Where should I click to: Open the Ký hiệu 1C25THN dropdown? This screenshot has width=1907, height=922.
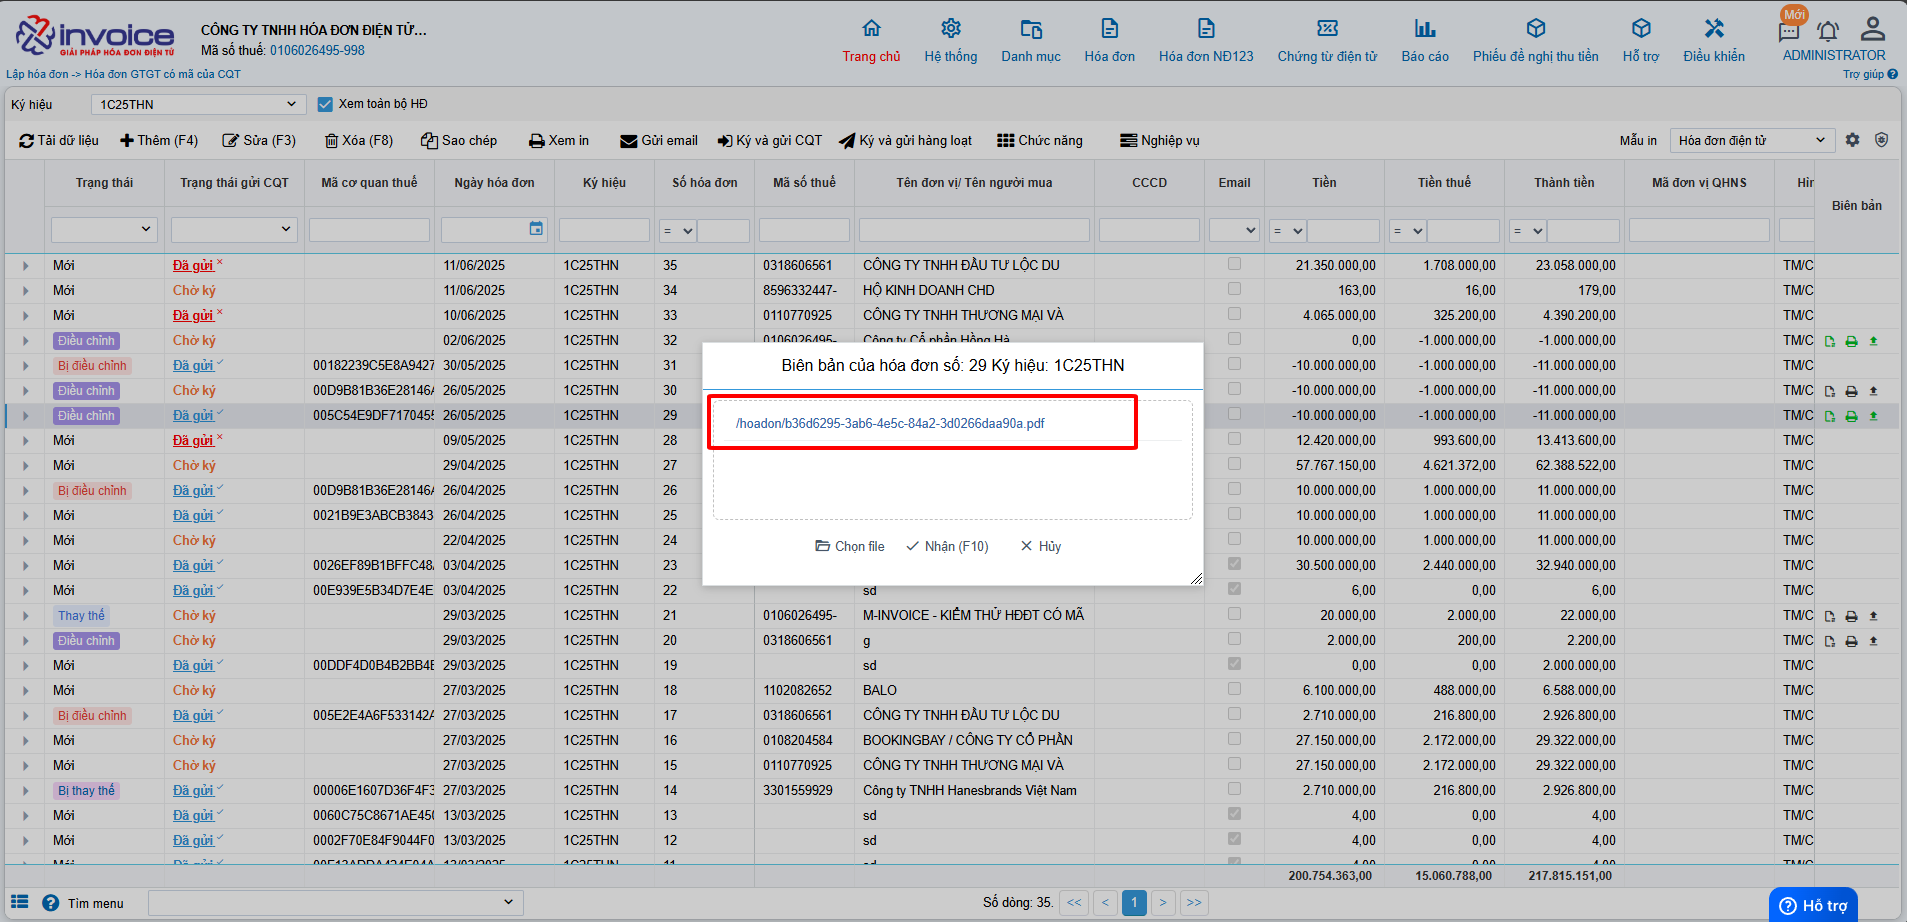[x=198, y=104]
